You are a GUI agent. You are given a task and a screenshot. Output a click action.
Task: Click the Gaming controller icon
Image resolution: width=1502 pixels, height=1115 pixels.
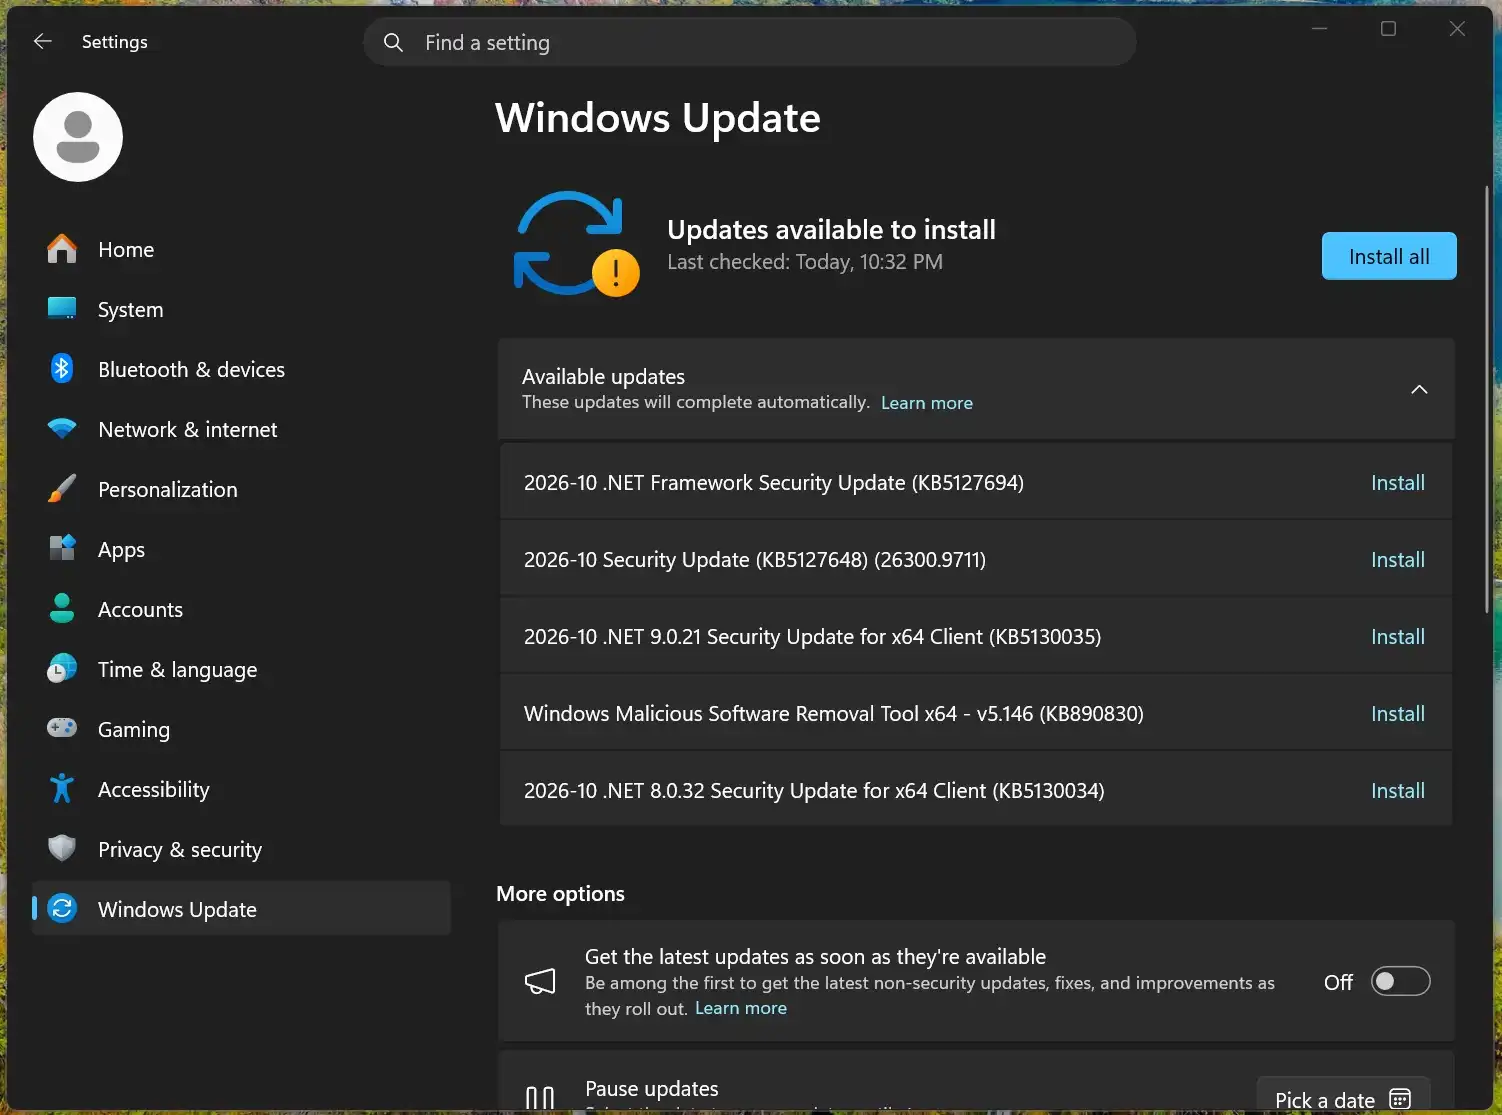pos(62,728)
